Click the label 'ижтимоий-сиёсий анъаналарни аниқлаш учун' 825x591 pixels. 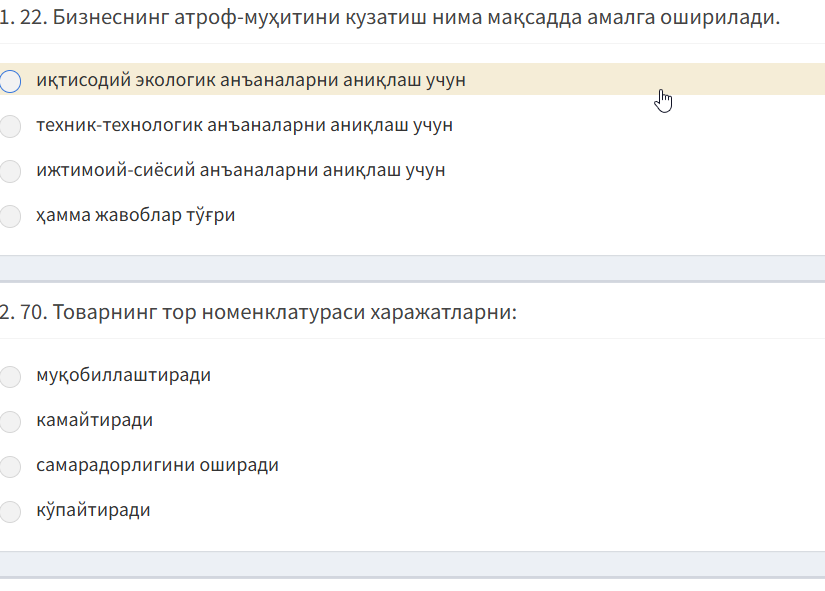pos(240,170)
